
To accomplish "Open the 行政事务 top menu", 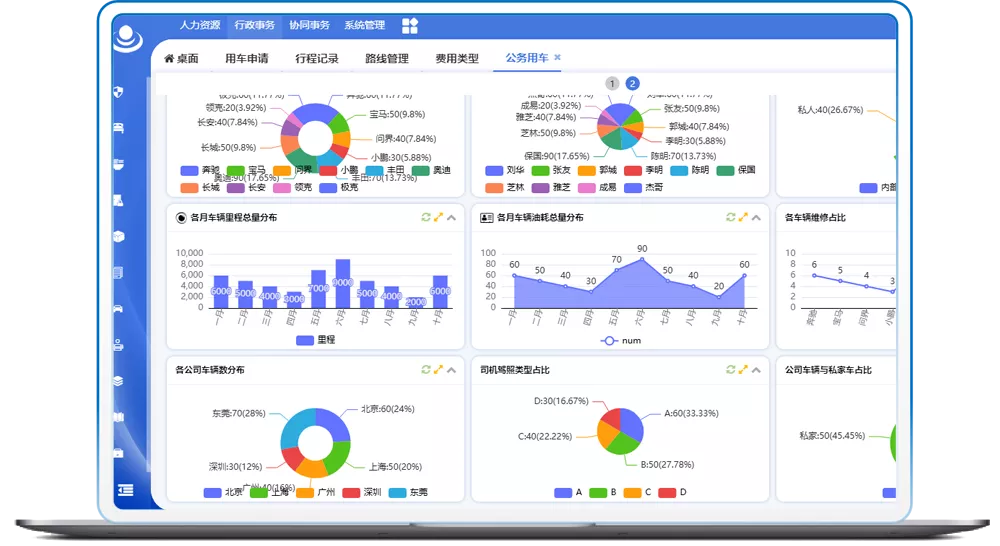I will coord(254,26).
